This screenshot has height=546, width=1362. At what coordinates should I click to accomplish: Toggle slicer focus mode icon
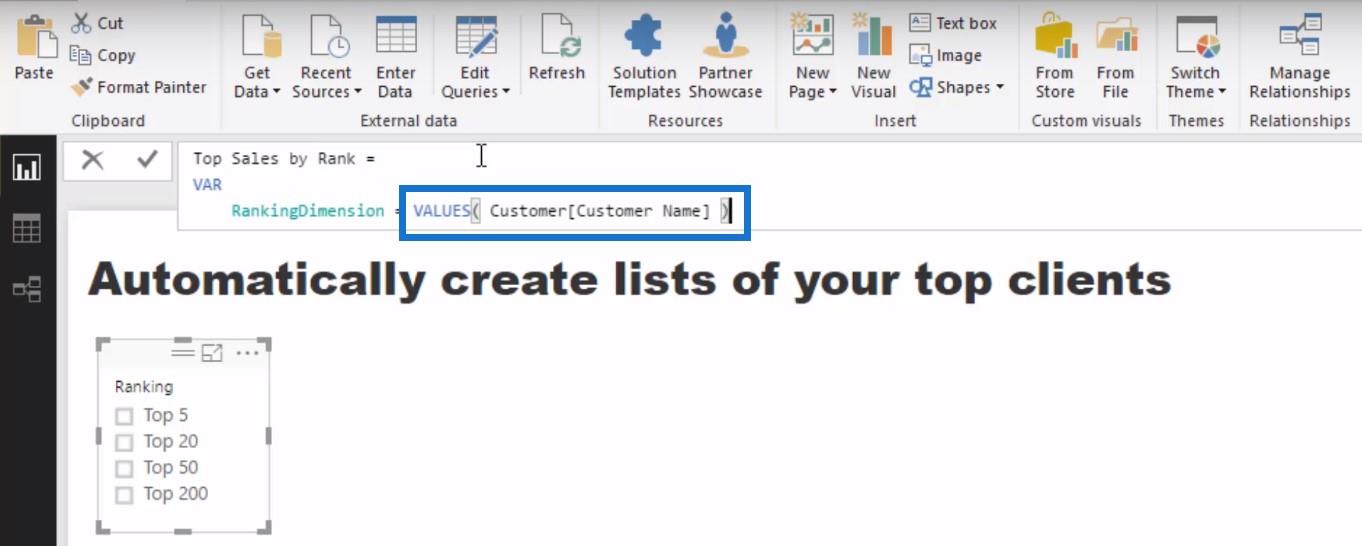[212, 353]
